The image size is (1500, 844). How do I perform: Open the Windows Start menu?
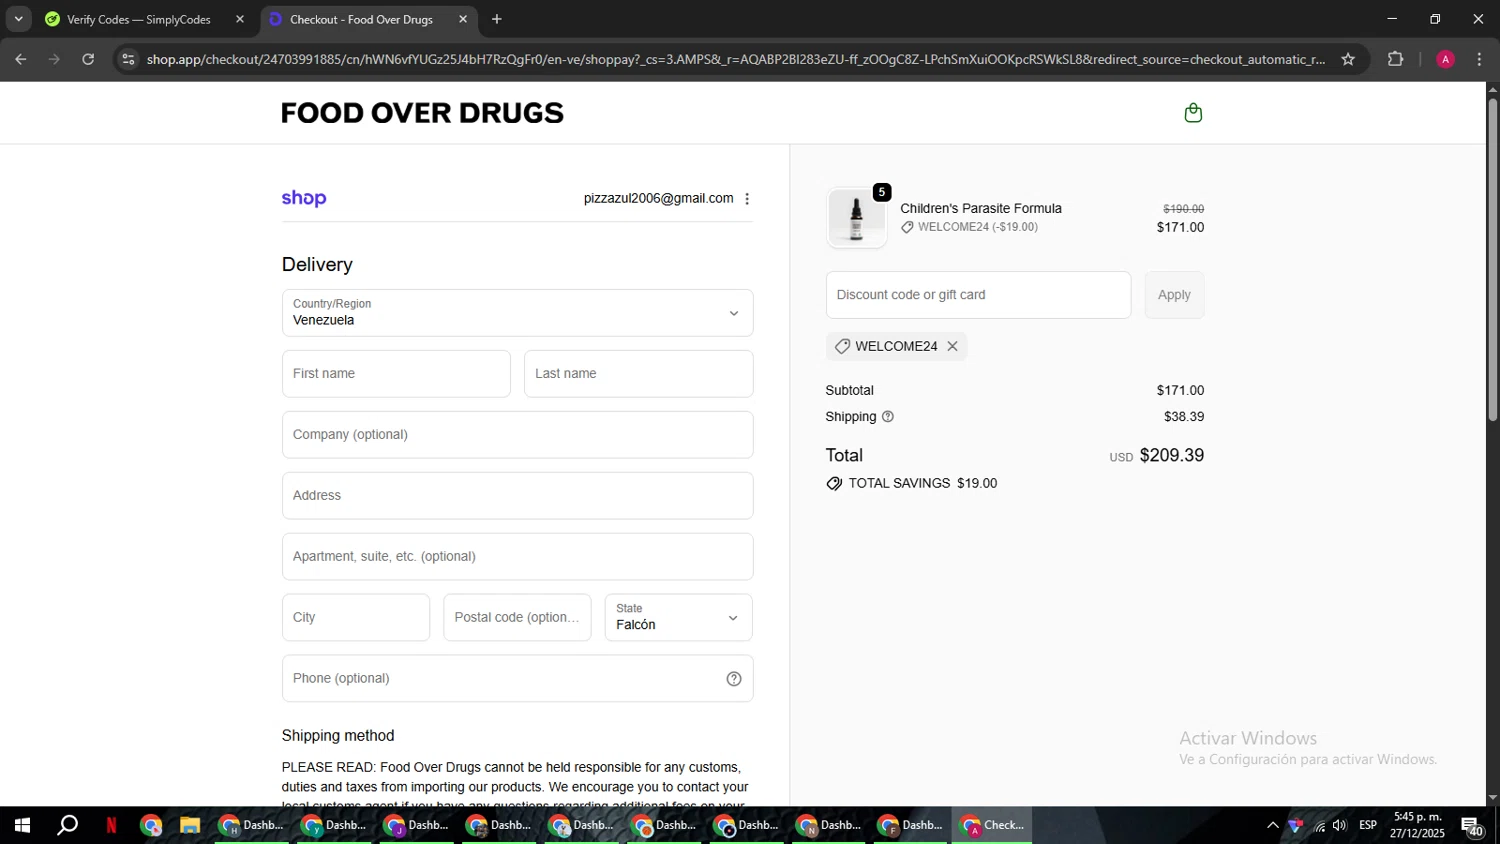click(22, 825)
